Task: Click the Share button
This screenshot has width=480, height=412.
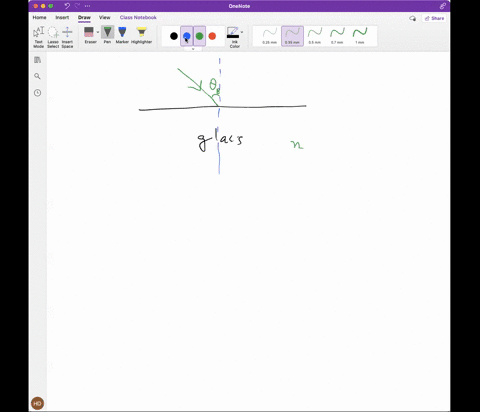Action: (x=434, y=18)
